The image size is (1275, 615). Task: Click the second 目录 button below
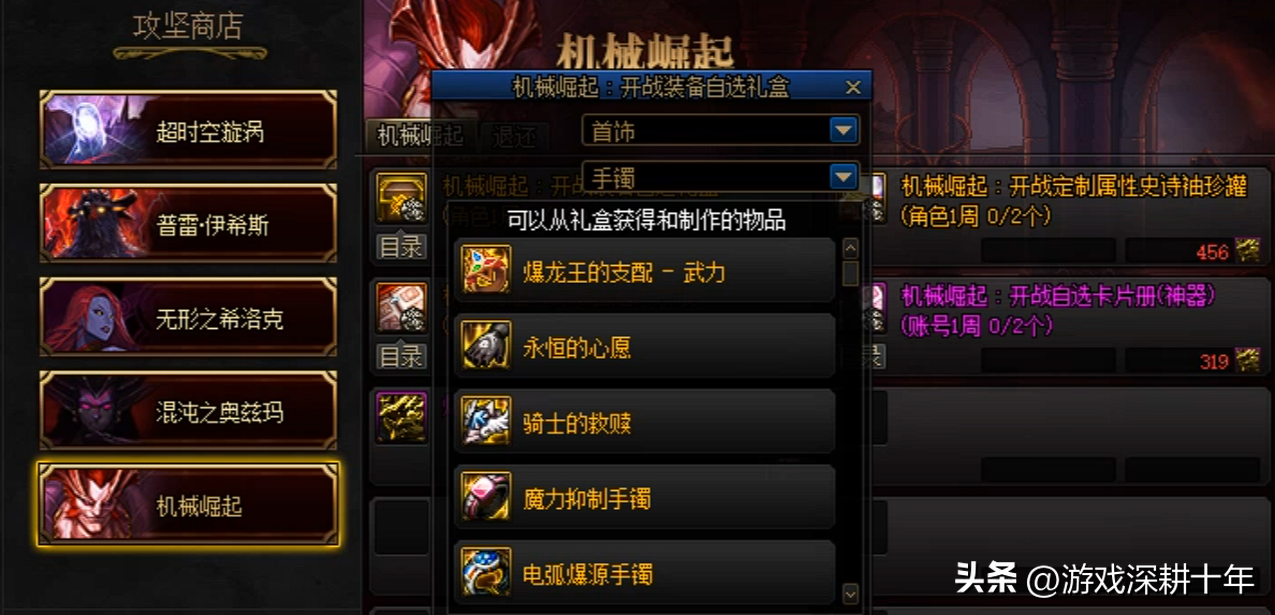pyautogui.click(x=401, y=355)
